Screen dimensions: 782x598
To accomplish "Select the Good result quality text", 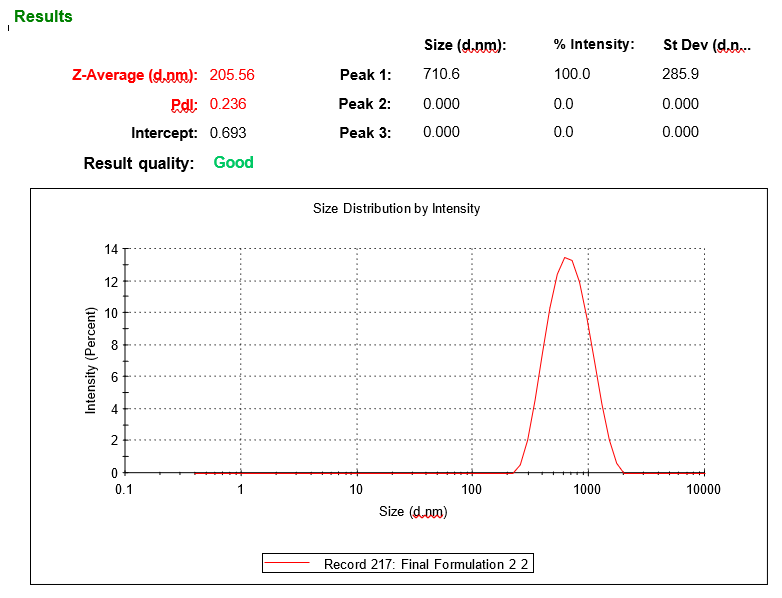I will [233, 162].
